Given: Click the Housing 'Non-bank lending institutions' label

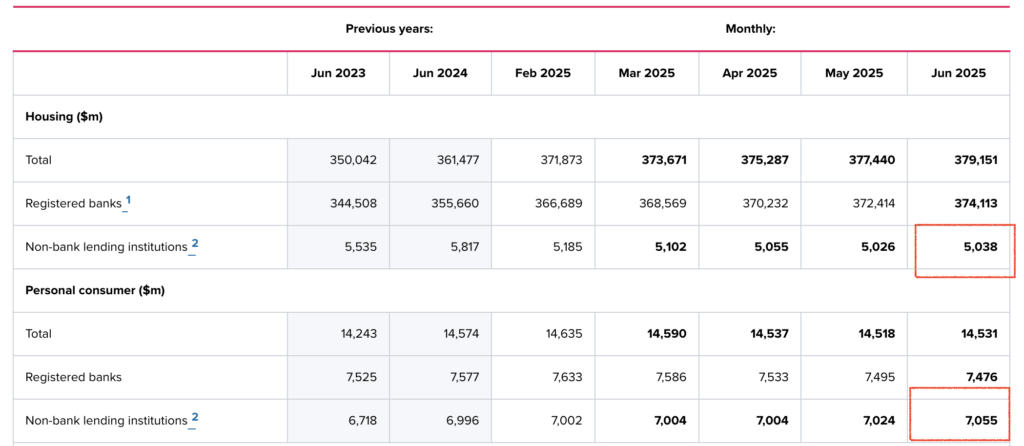Looking at the screenshot, I should pyautogui.click(x=106, y=247).
